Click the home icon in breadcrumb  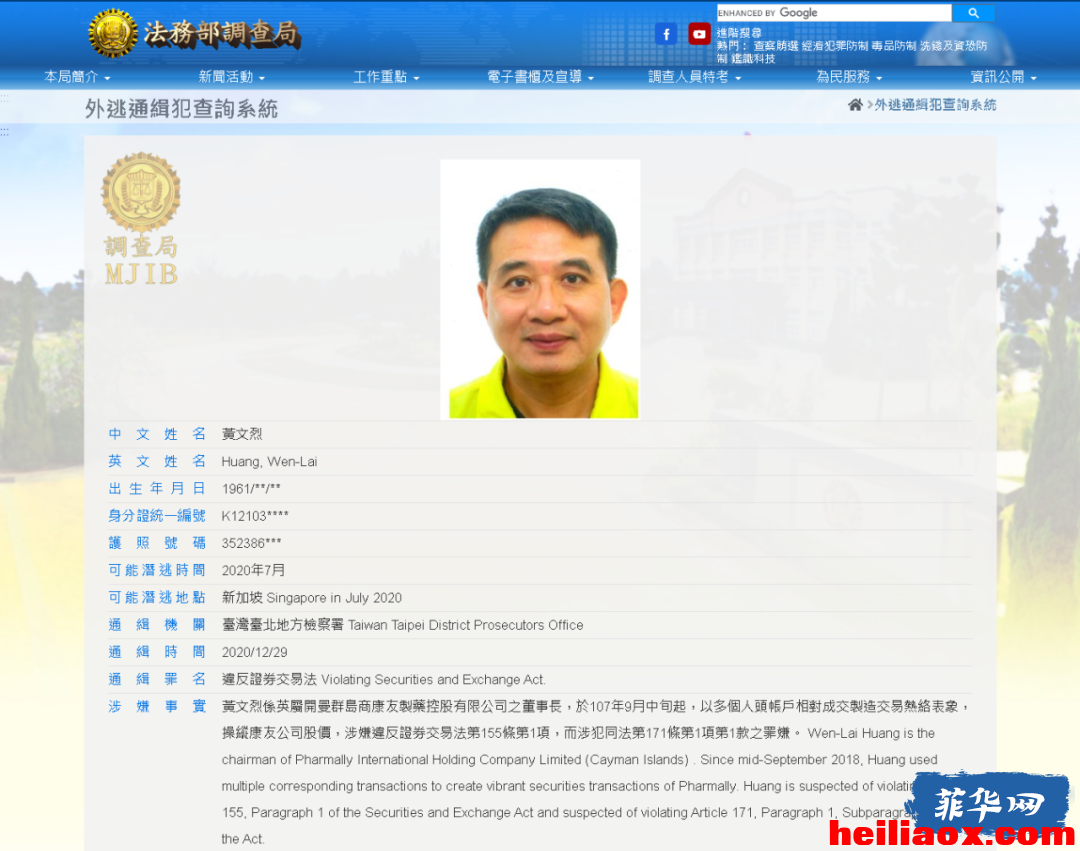(855, 105)
